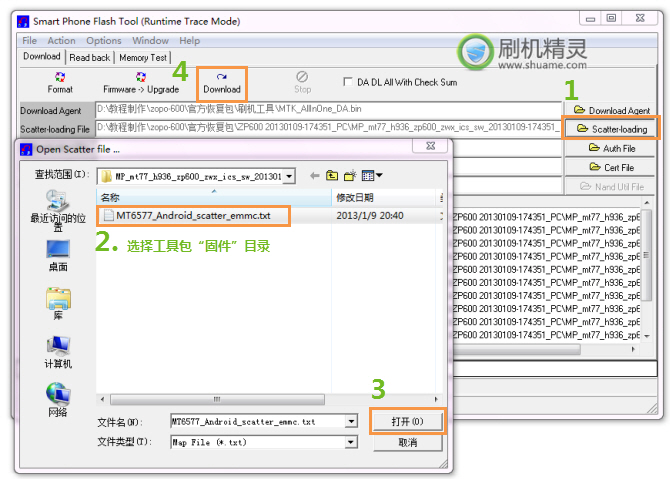Click the Flash Tool title bar app icon
The image size is (670, 479).
23,21
